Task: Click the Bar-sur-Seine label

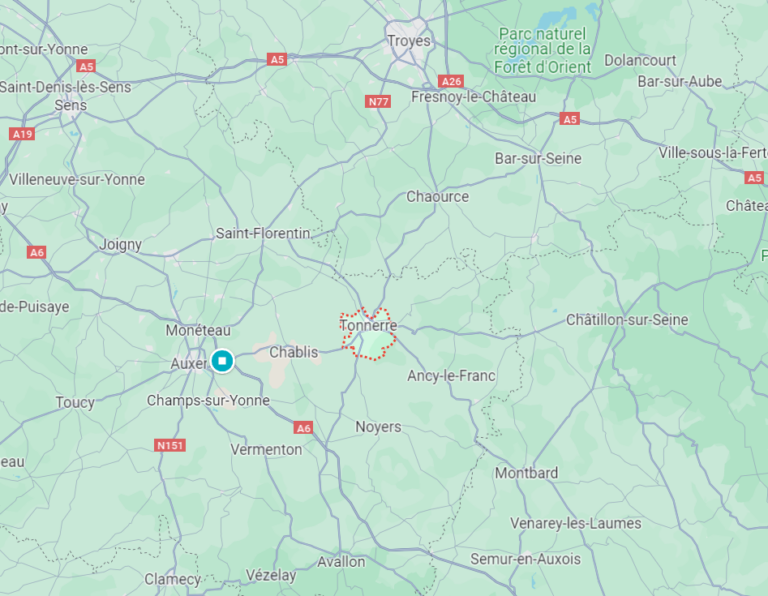Action: [x=538, y=158]
